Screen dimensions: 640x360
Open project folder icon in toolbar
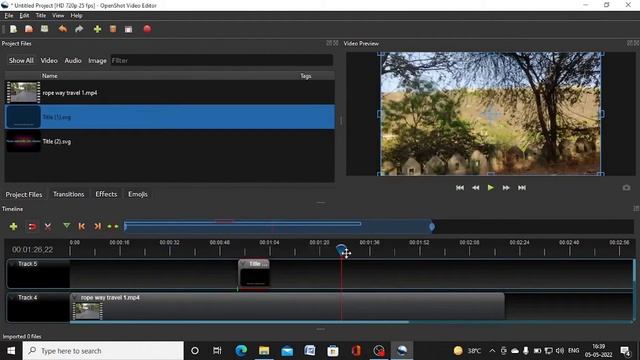coord(29,29)
